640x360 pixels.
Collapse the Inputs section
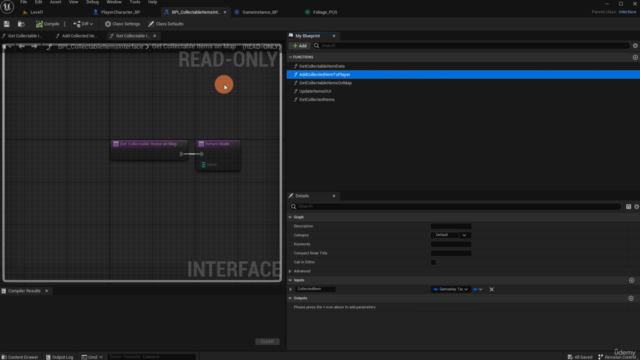click(290, 280)
